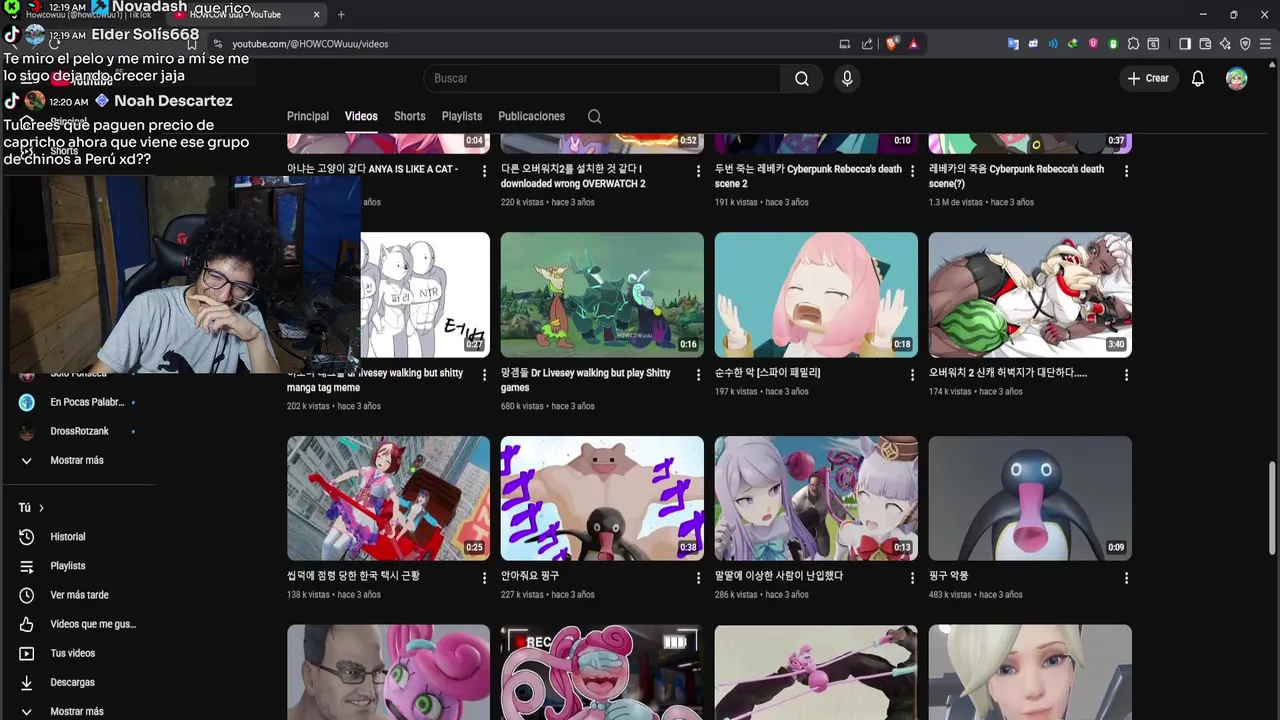This screenshot has width=1280, height=720.
Task: Open the watermelon Overwatch thumbnail 3:40
Action: 1030,295
